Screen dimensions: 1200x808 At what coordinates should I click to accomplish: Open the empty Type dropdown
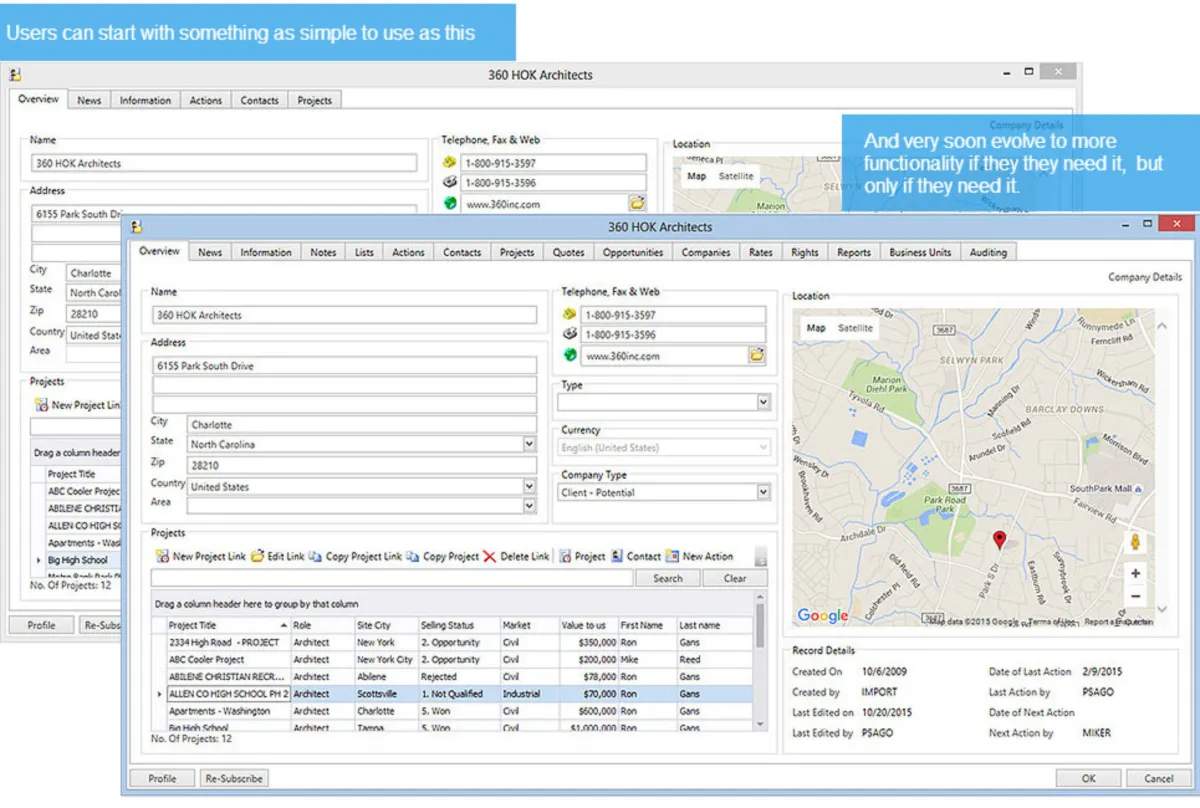[x=763, y=402]
